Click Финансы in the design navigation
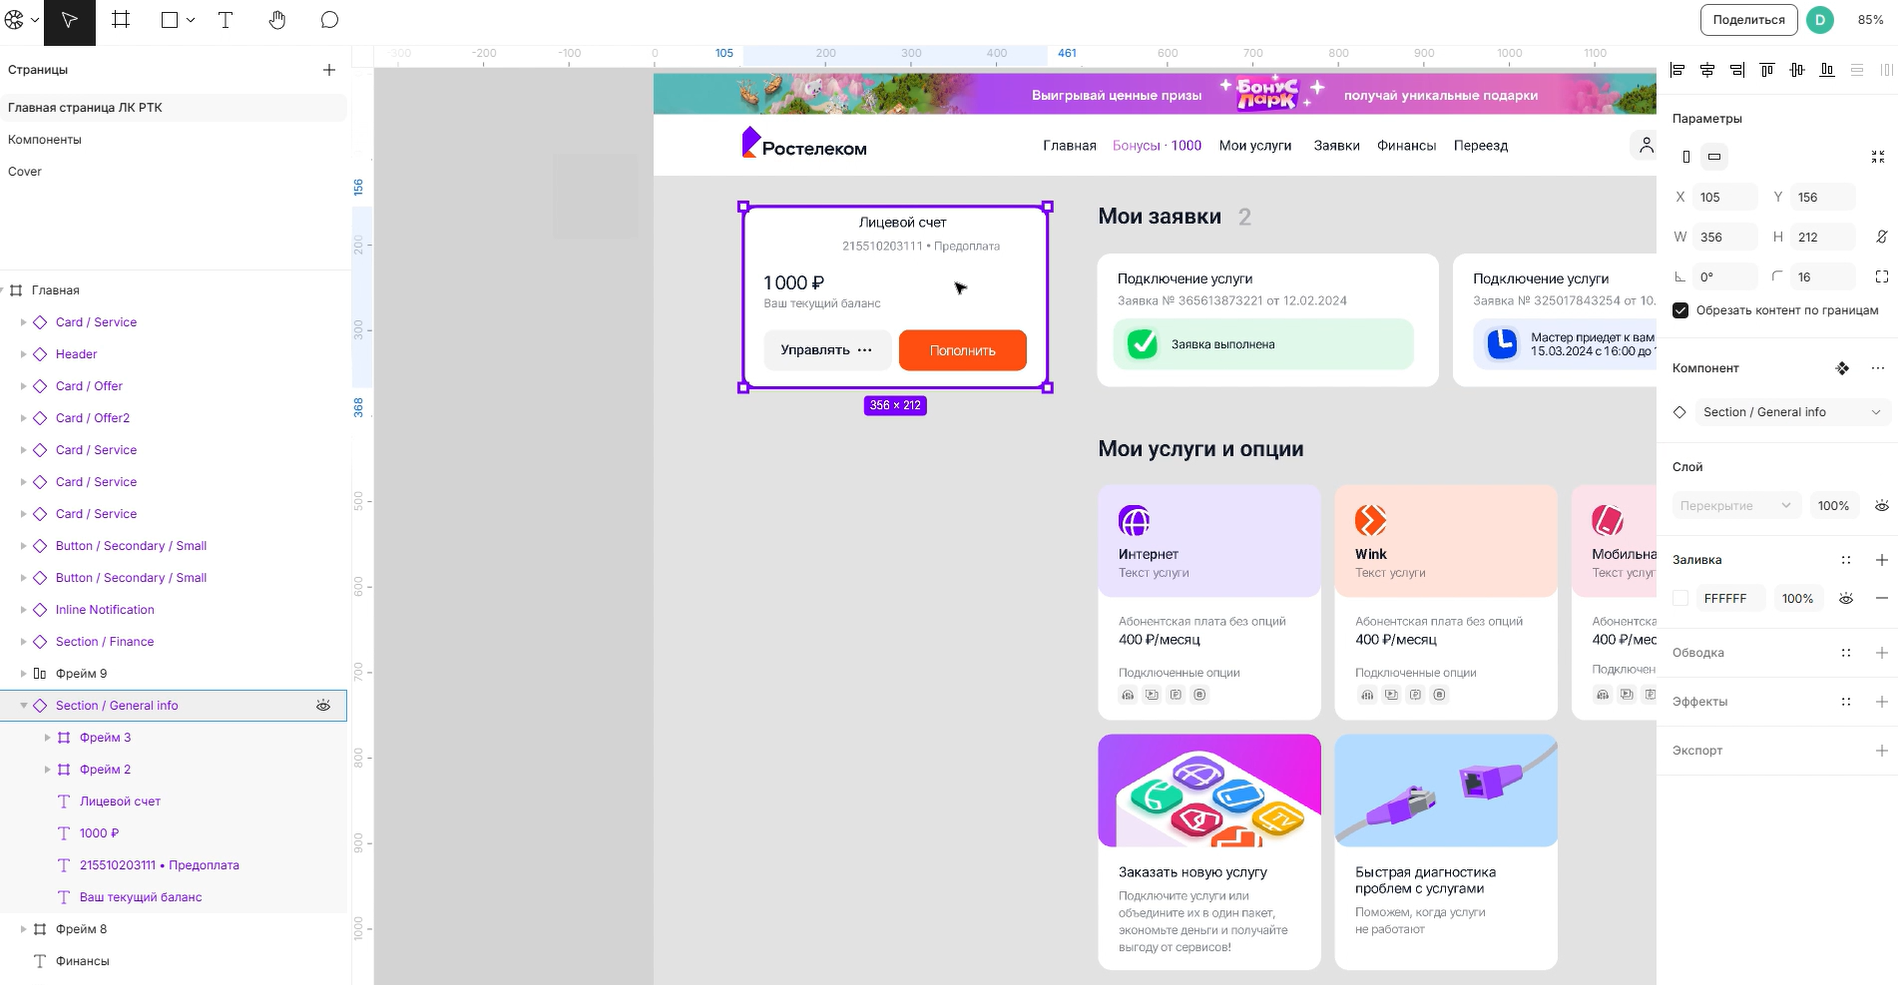The width and height of the screenshot is (1898, 985). (x=1406, y=146)
